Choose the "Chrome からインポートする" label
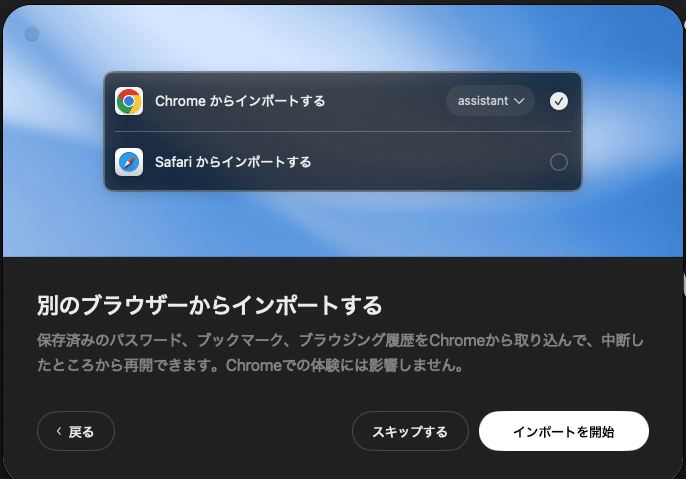 coord(240,101)
